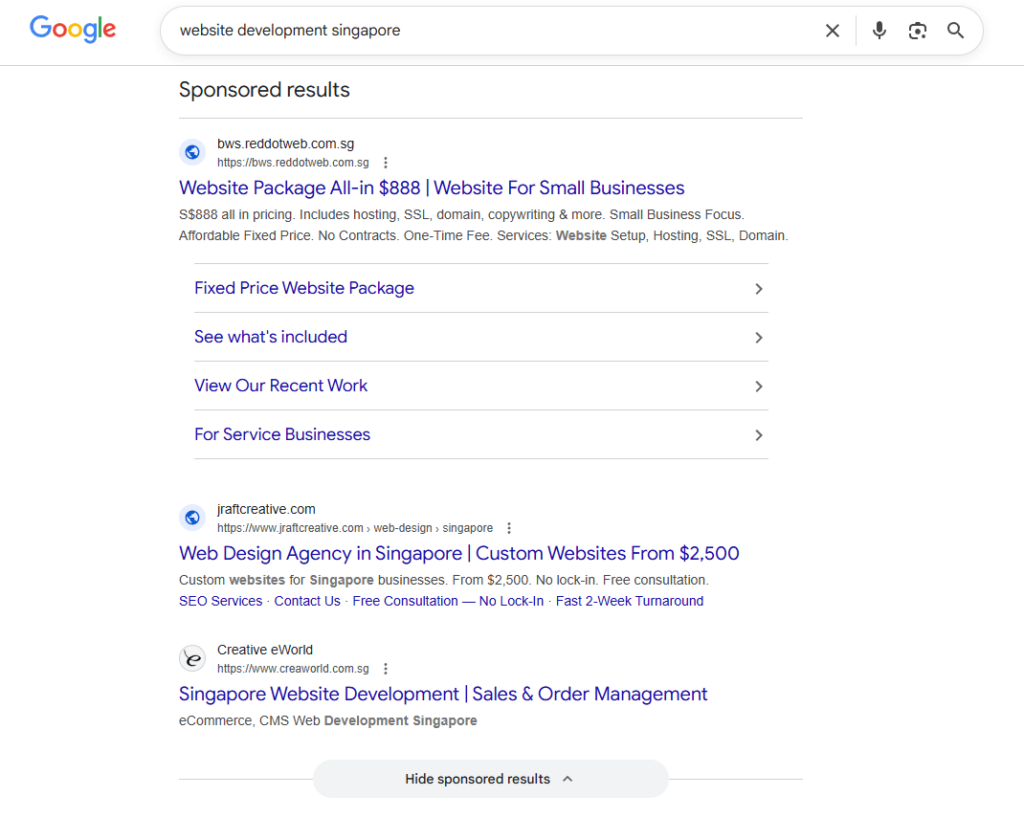
Task: Open Website Package All-in $888 ad title
Action: pos(432,188)
